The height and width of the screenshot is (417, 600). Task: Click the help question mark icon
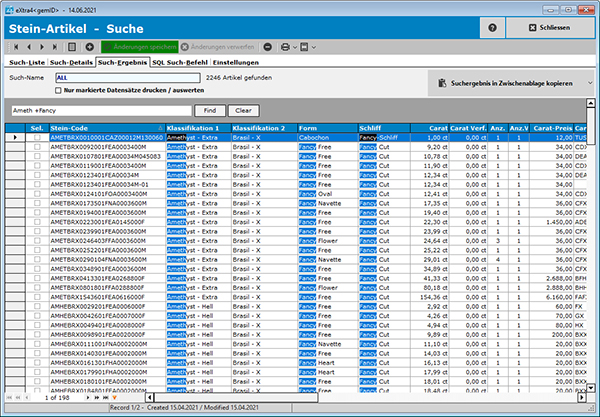pyautogui.click(x=492, y=28)
